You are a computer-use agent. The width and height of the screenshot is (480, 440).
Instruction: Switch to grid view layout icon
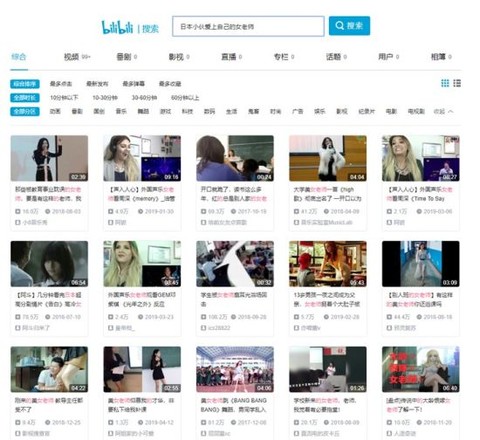pos(445,83)
